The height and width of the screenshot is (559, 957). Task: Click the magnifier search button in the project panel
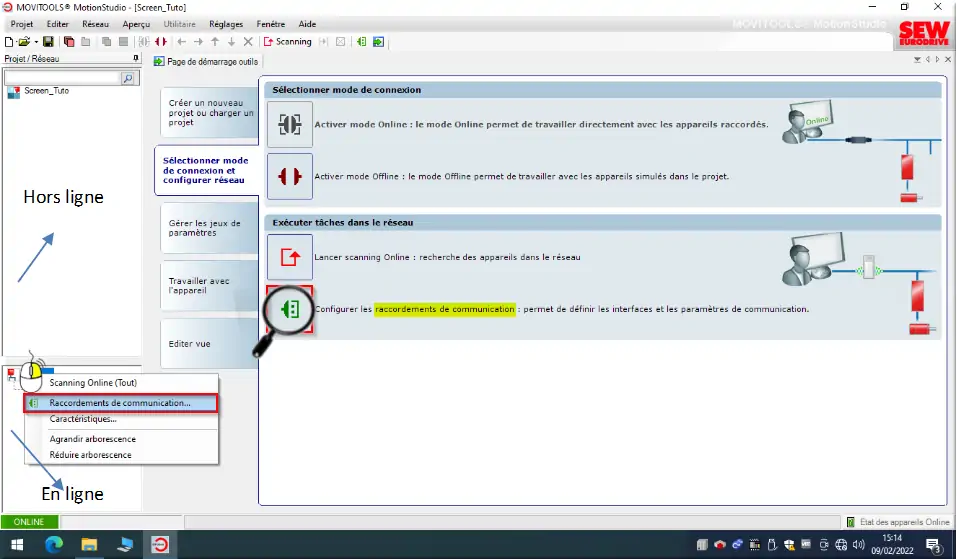coord(128,78)
